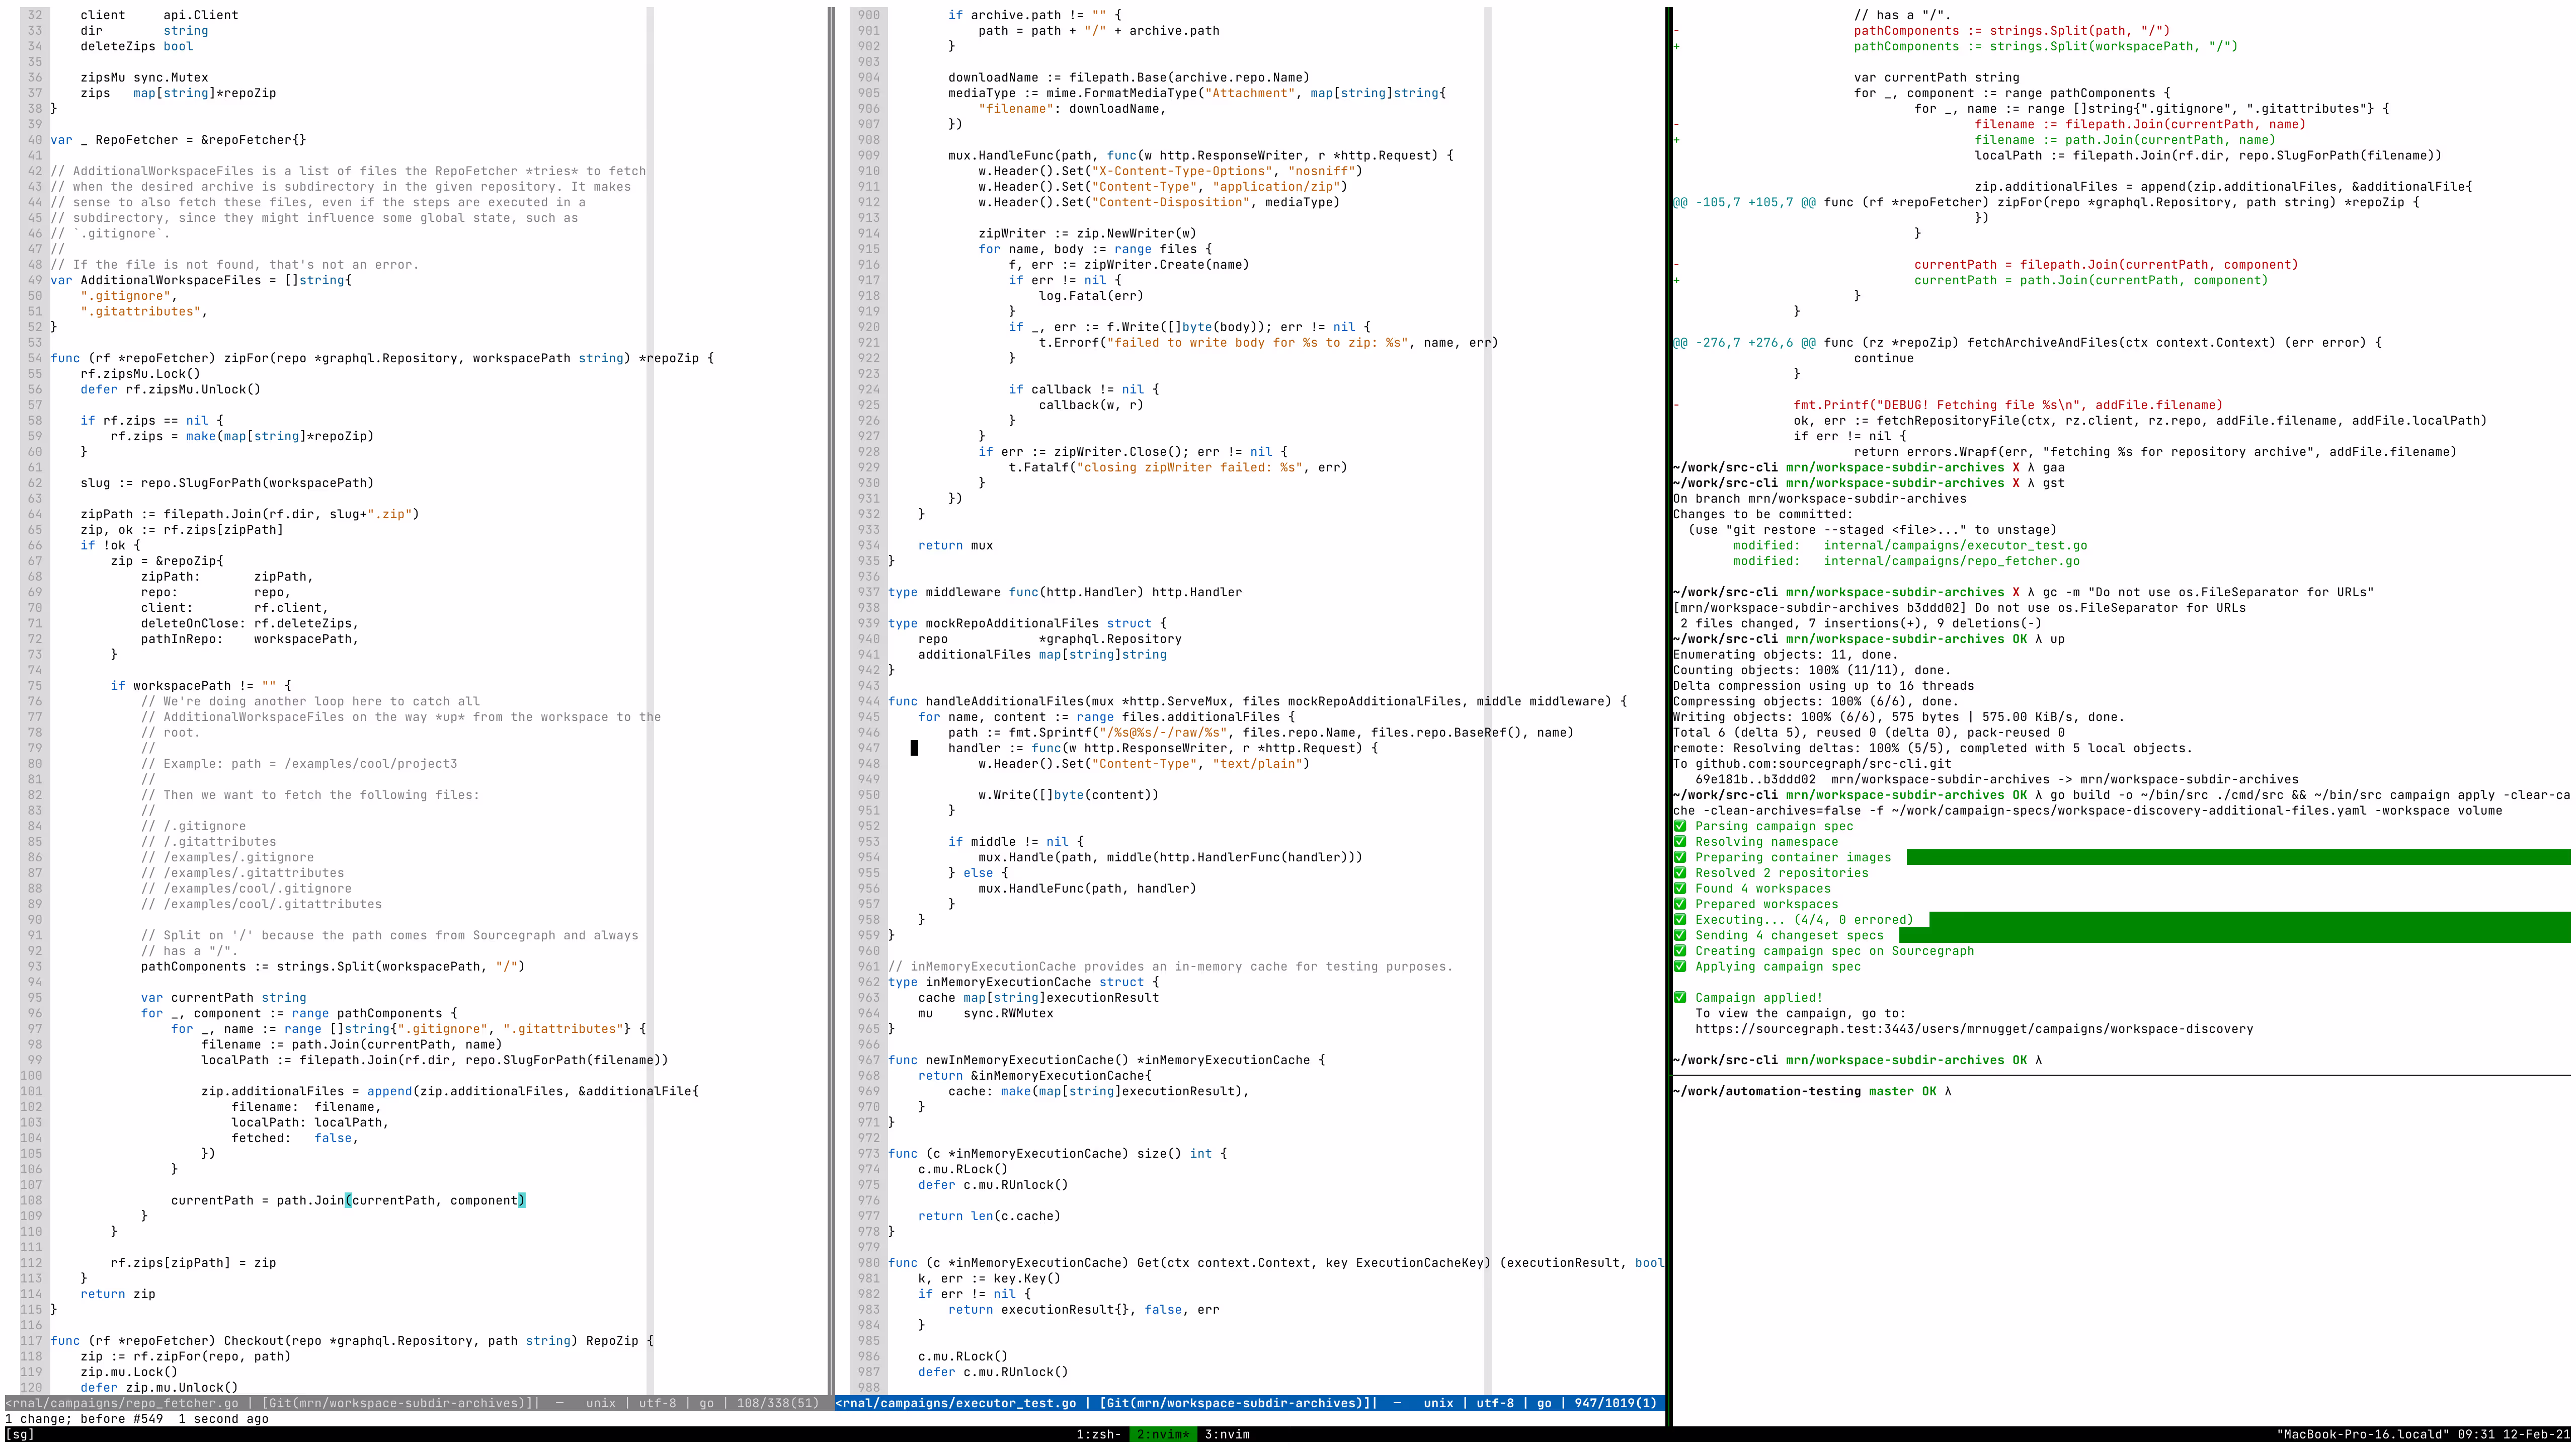
Task: Click the 'gc -m' commit command line
Action: tap(2208, 592)
